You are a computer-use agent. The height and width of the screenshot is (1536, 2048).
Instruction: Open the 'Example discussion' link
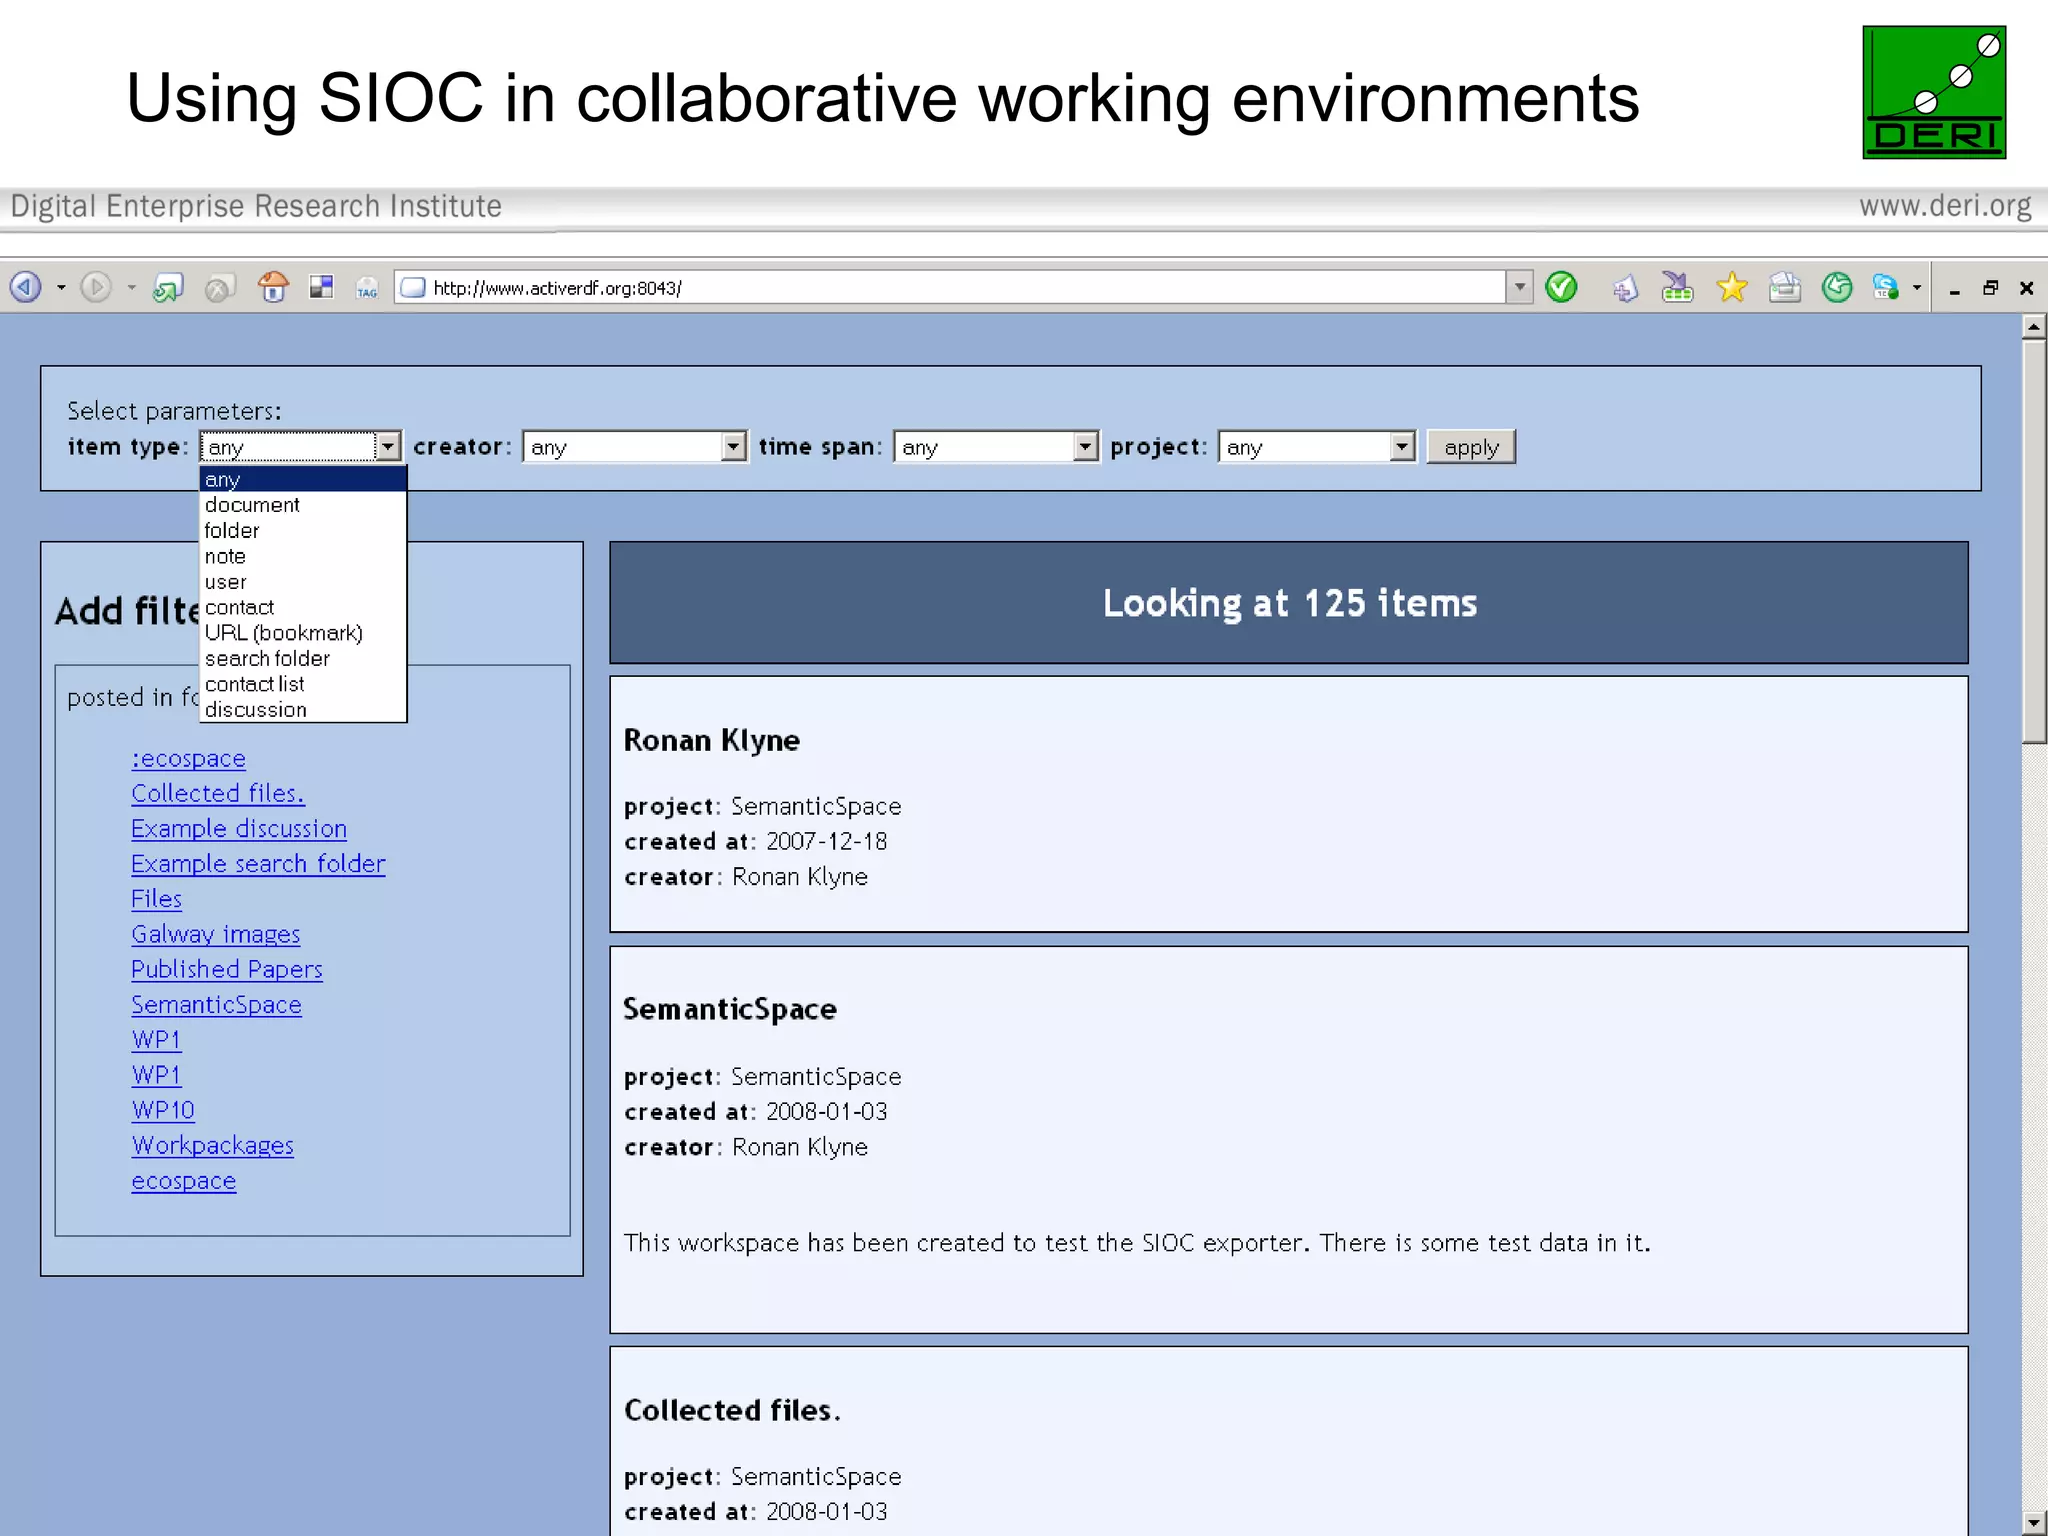pos(239,829)
